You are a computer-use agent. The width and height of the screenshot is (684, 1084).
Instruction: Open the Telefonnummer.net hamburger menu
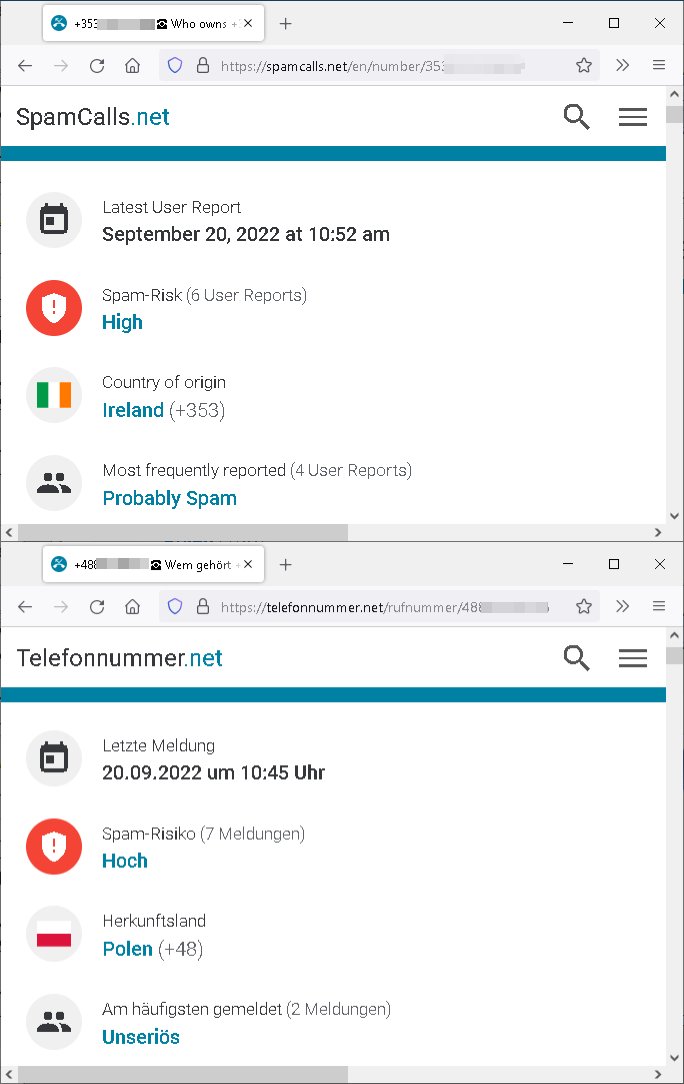pos(633,658)
